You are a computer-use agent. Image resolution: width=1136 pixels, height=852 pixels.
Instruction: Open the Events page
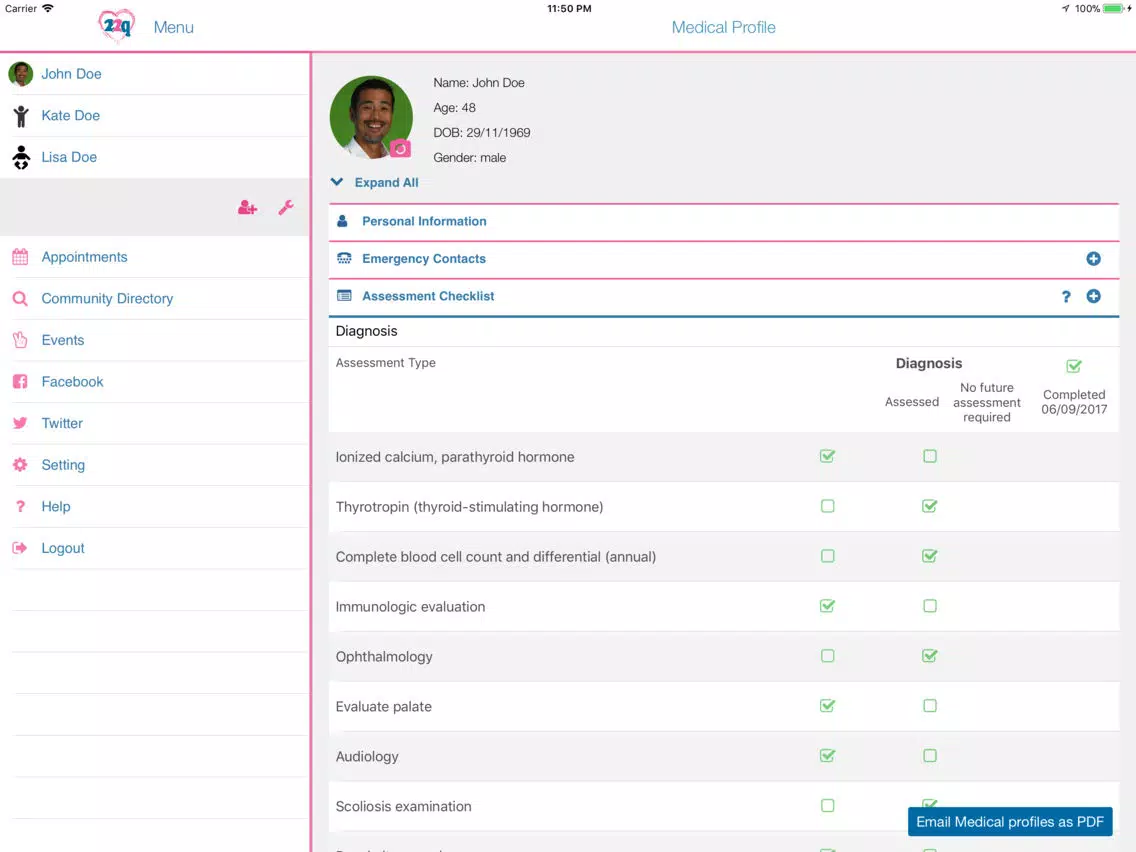pos(155,340)
